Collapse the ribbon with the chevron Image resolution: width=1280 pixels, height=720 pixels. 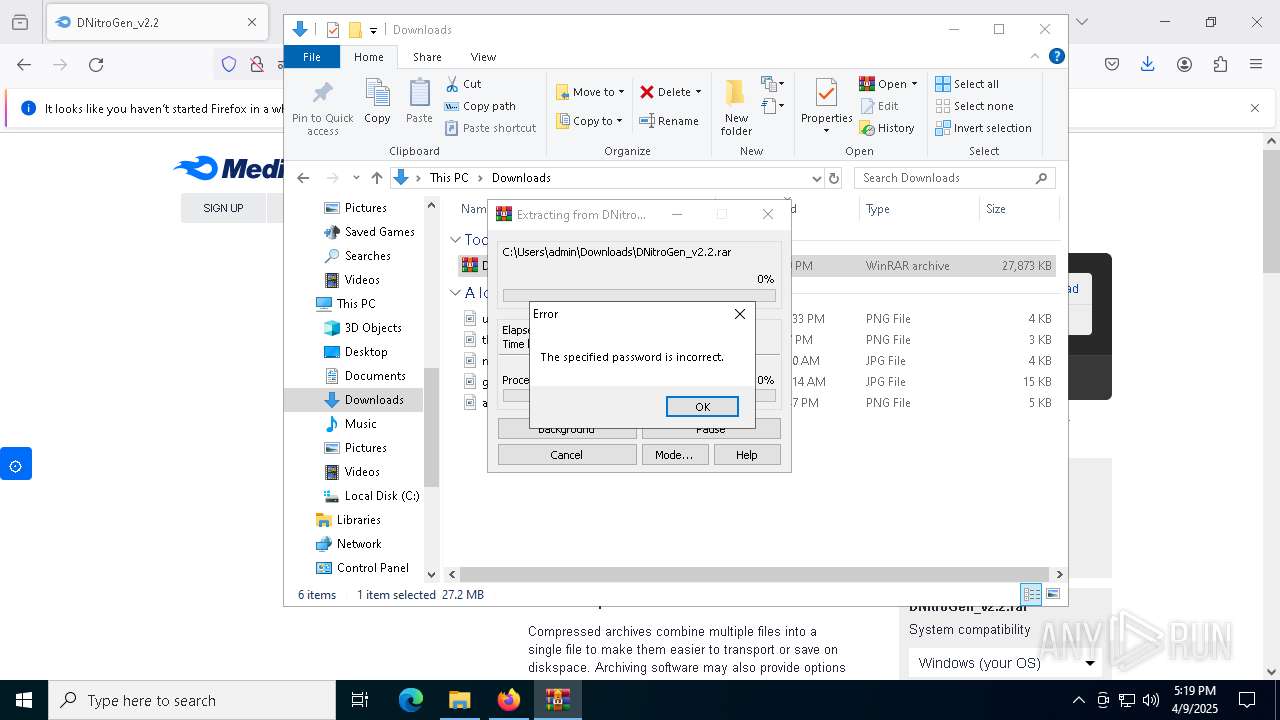[1035, 57]
